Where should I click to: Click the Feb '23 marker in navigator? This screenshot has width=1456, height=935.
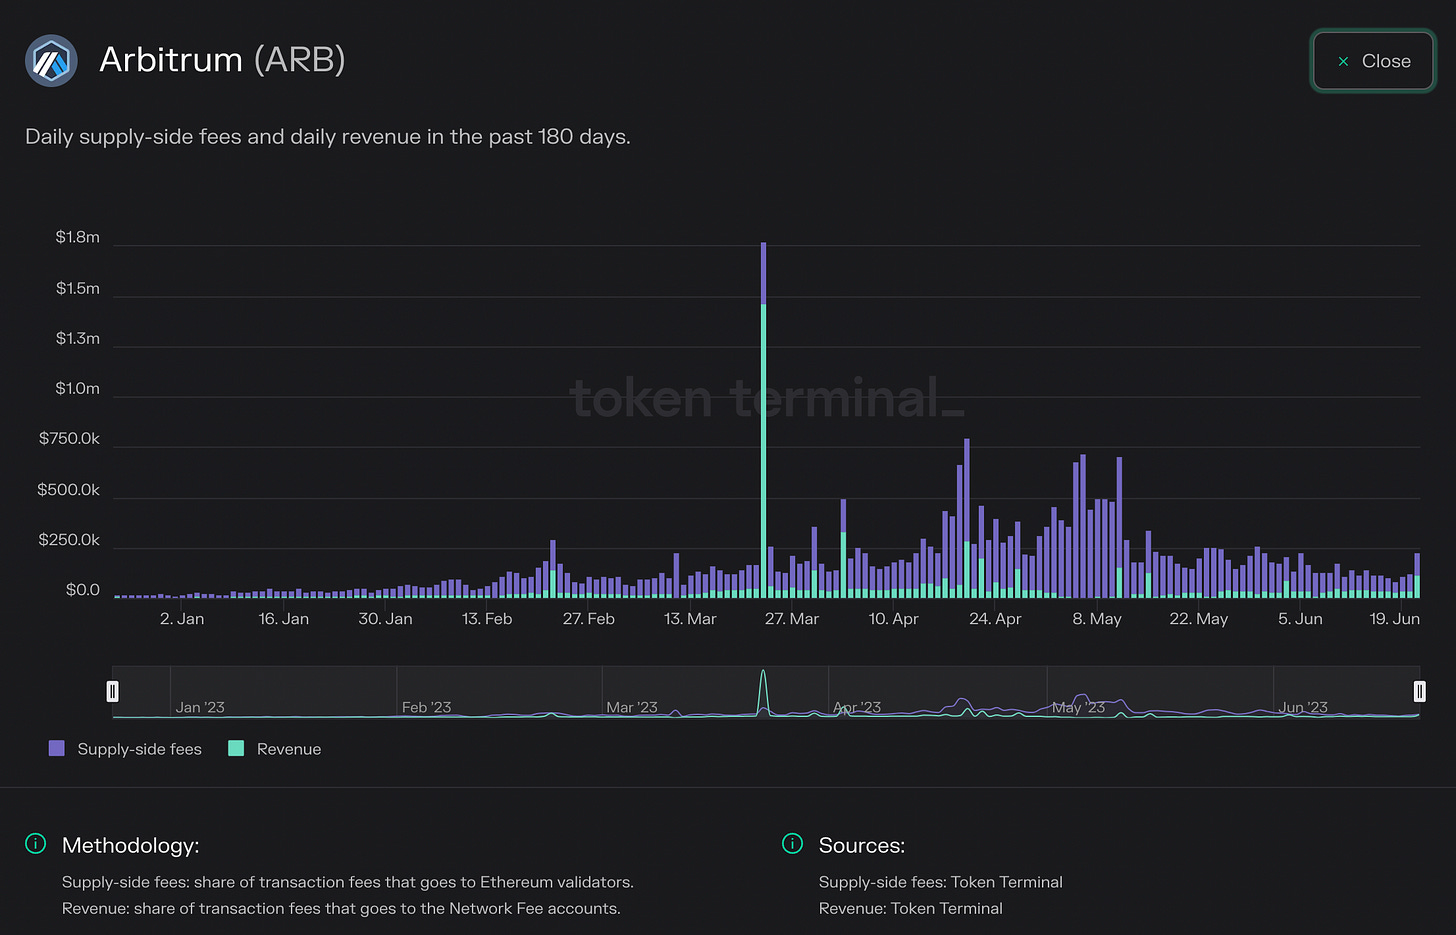426,707
